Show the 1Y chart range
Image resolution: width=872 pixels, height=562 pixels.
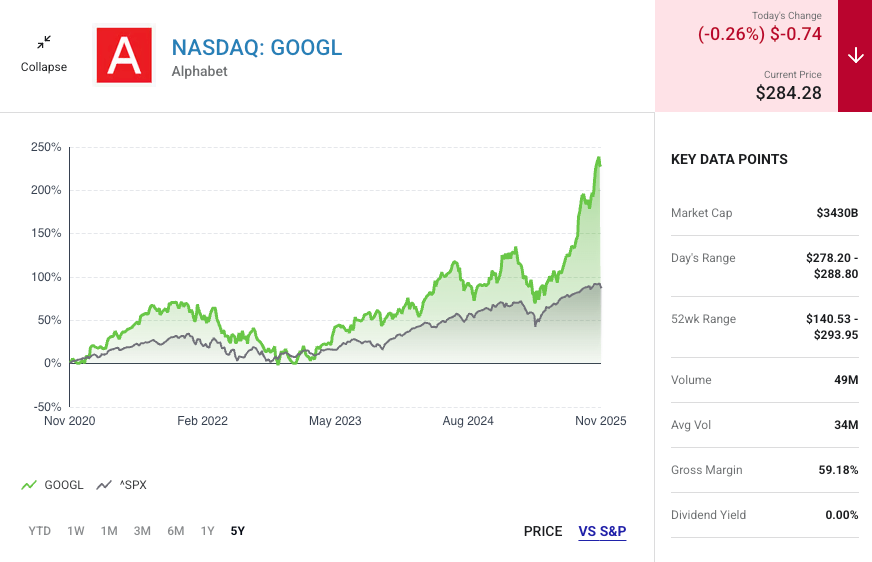tap(207, 531)
